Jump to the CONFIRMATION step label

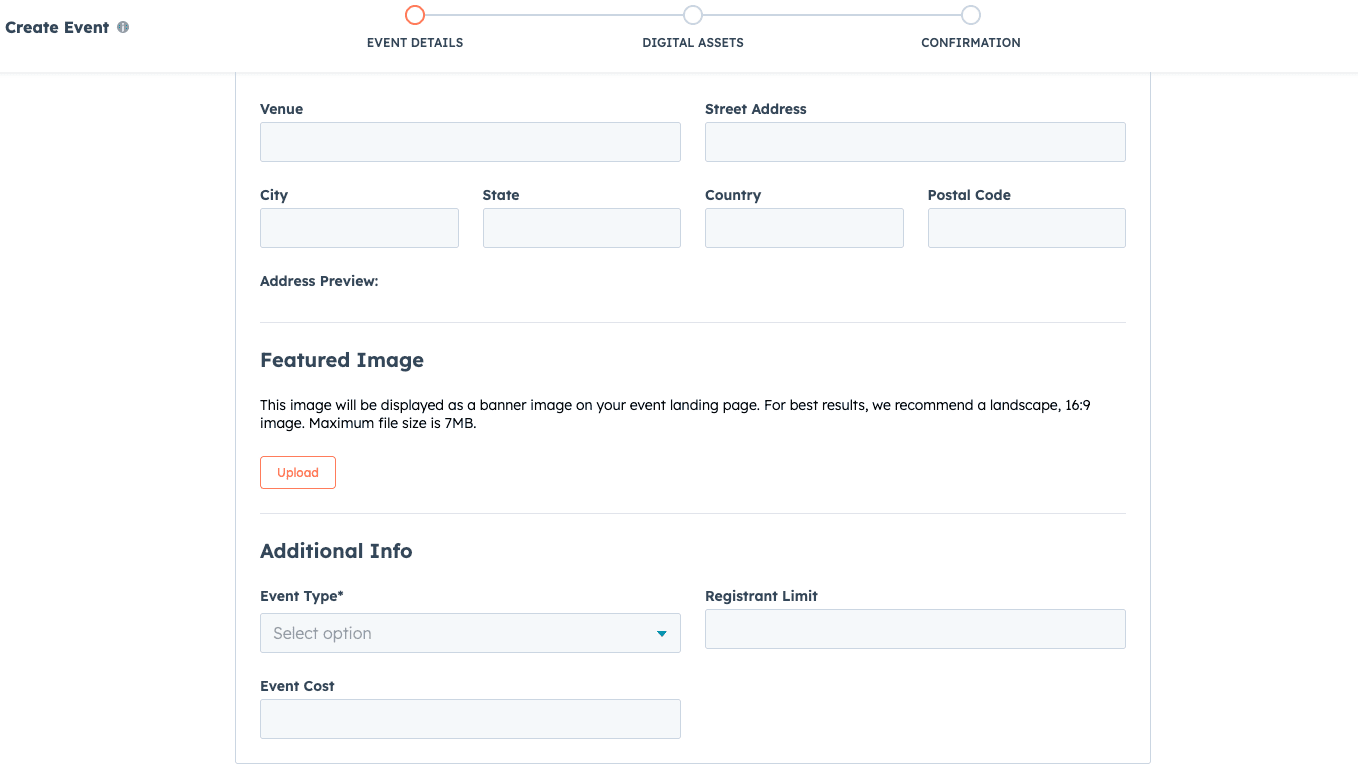(971, 43)
